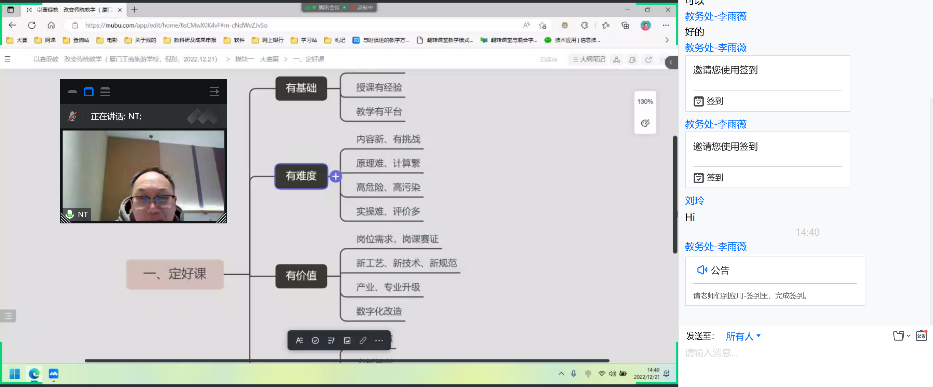
Task: Add child node with purple plus button
Action: click(336, 176)
